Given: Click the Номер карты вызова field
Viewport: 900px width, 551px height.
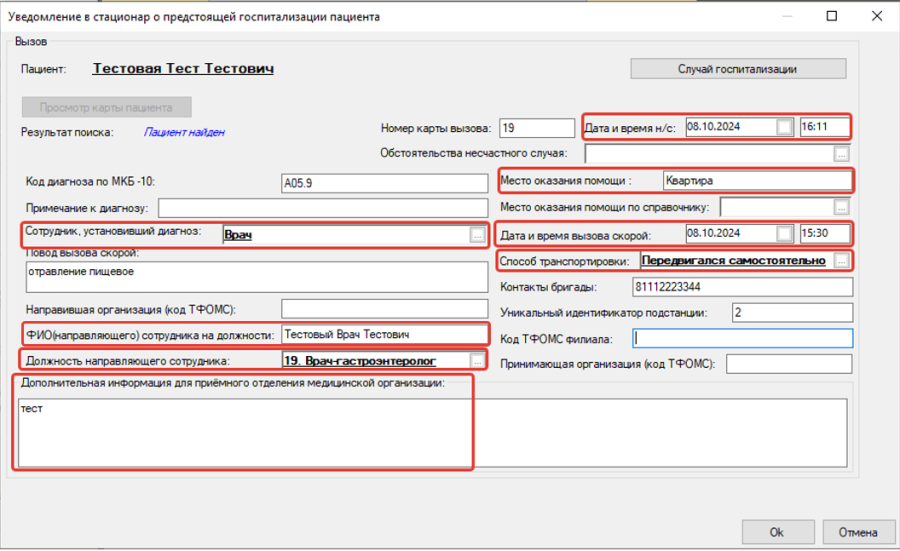Looking at the screenshot, I should (x=535, y=128).
